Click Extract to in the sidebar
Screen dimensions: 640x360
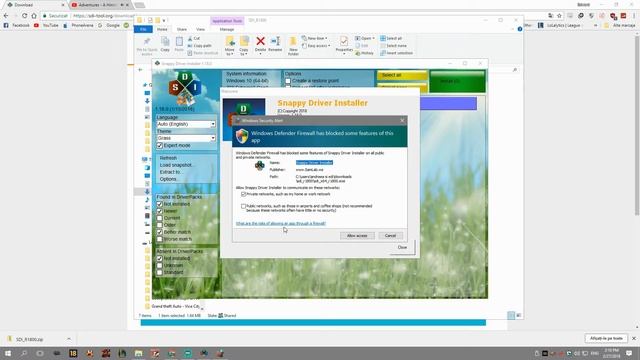[x=170, y=172]
